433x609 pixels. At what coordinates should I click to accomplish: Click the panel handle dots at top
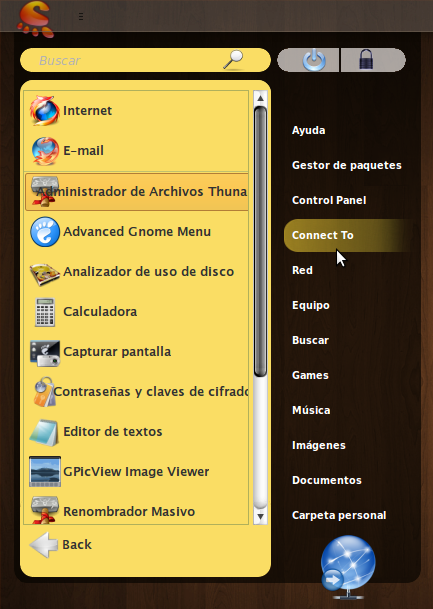point(81,16)
